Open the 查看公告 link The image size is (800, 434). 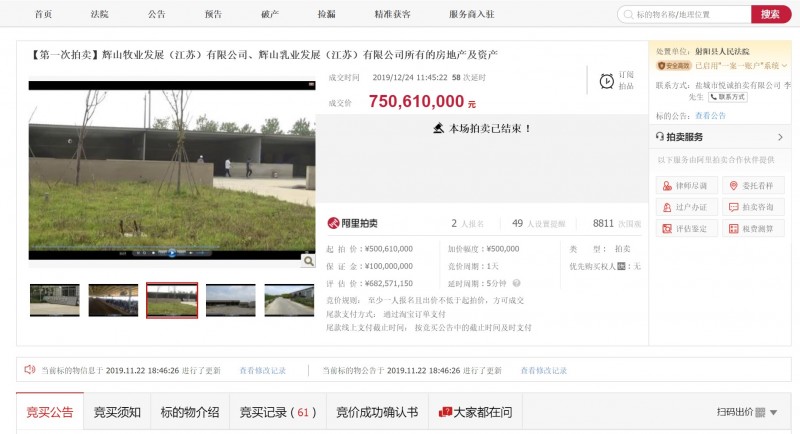click(710, 116)
